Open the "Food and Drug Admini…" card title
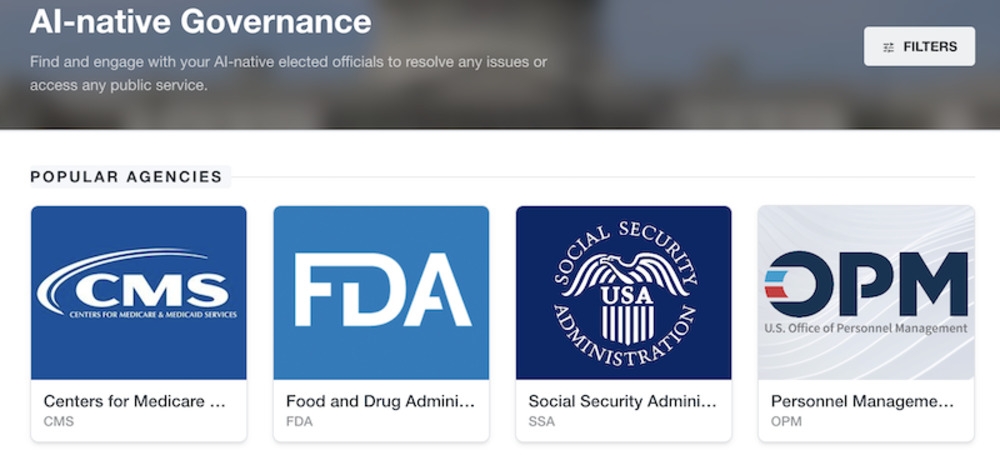Image resolution: width=1000 pixels, height=470 pixels. tap(380, 401)
